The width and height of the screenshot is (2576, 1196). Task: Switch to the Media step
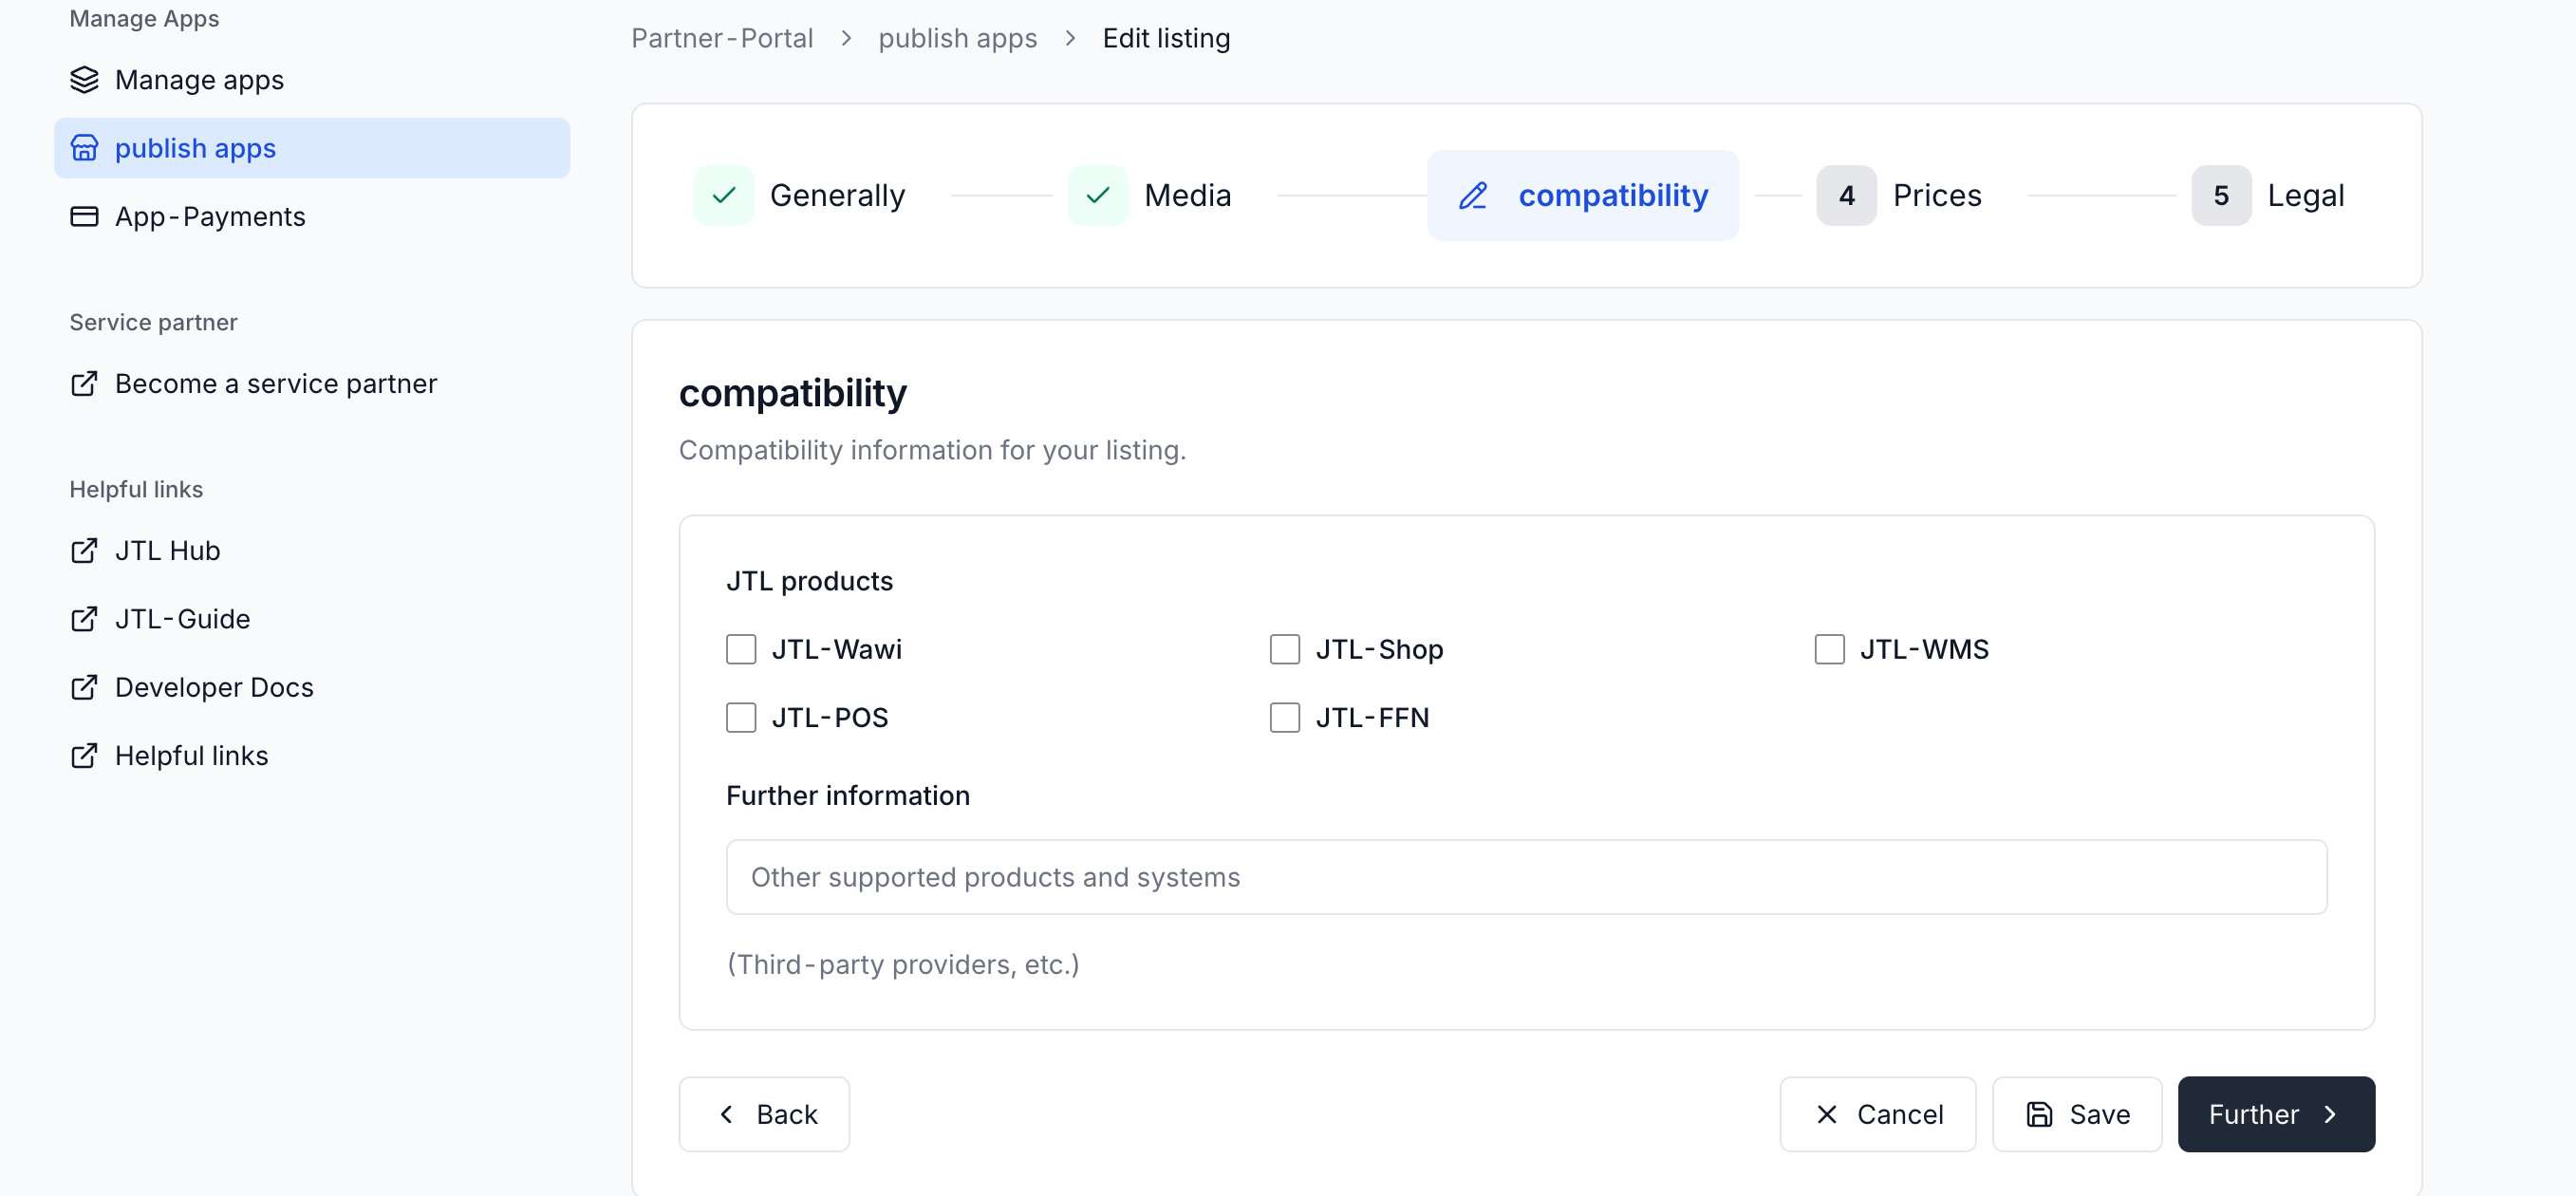1149,195
